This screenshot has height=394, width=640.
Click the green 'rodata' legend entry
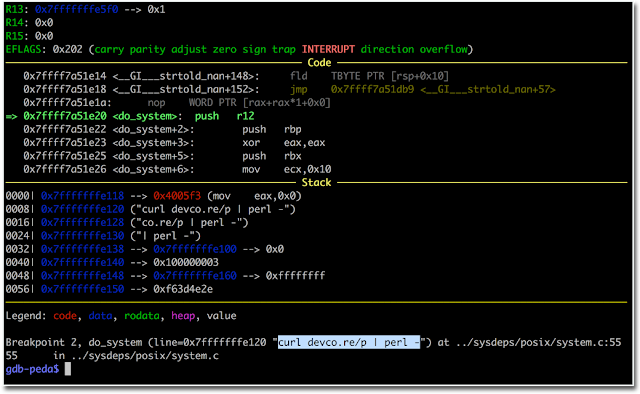(x=142, y=316)
